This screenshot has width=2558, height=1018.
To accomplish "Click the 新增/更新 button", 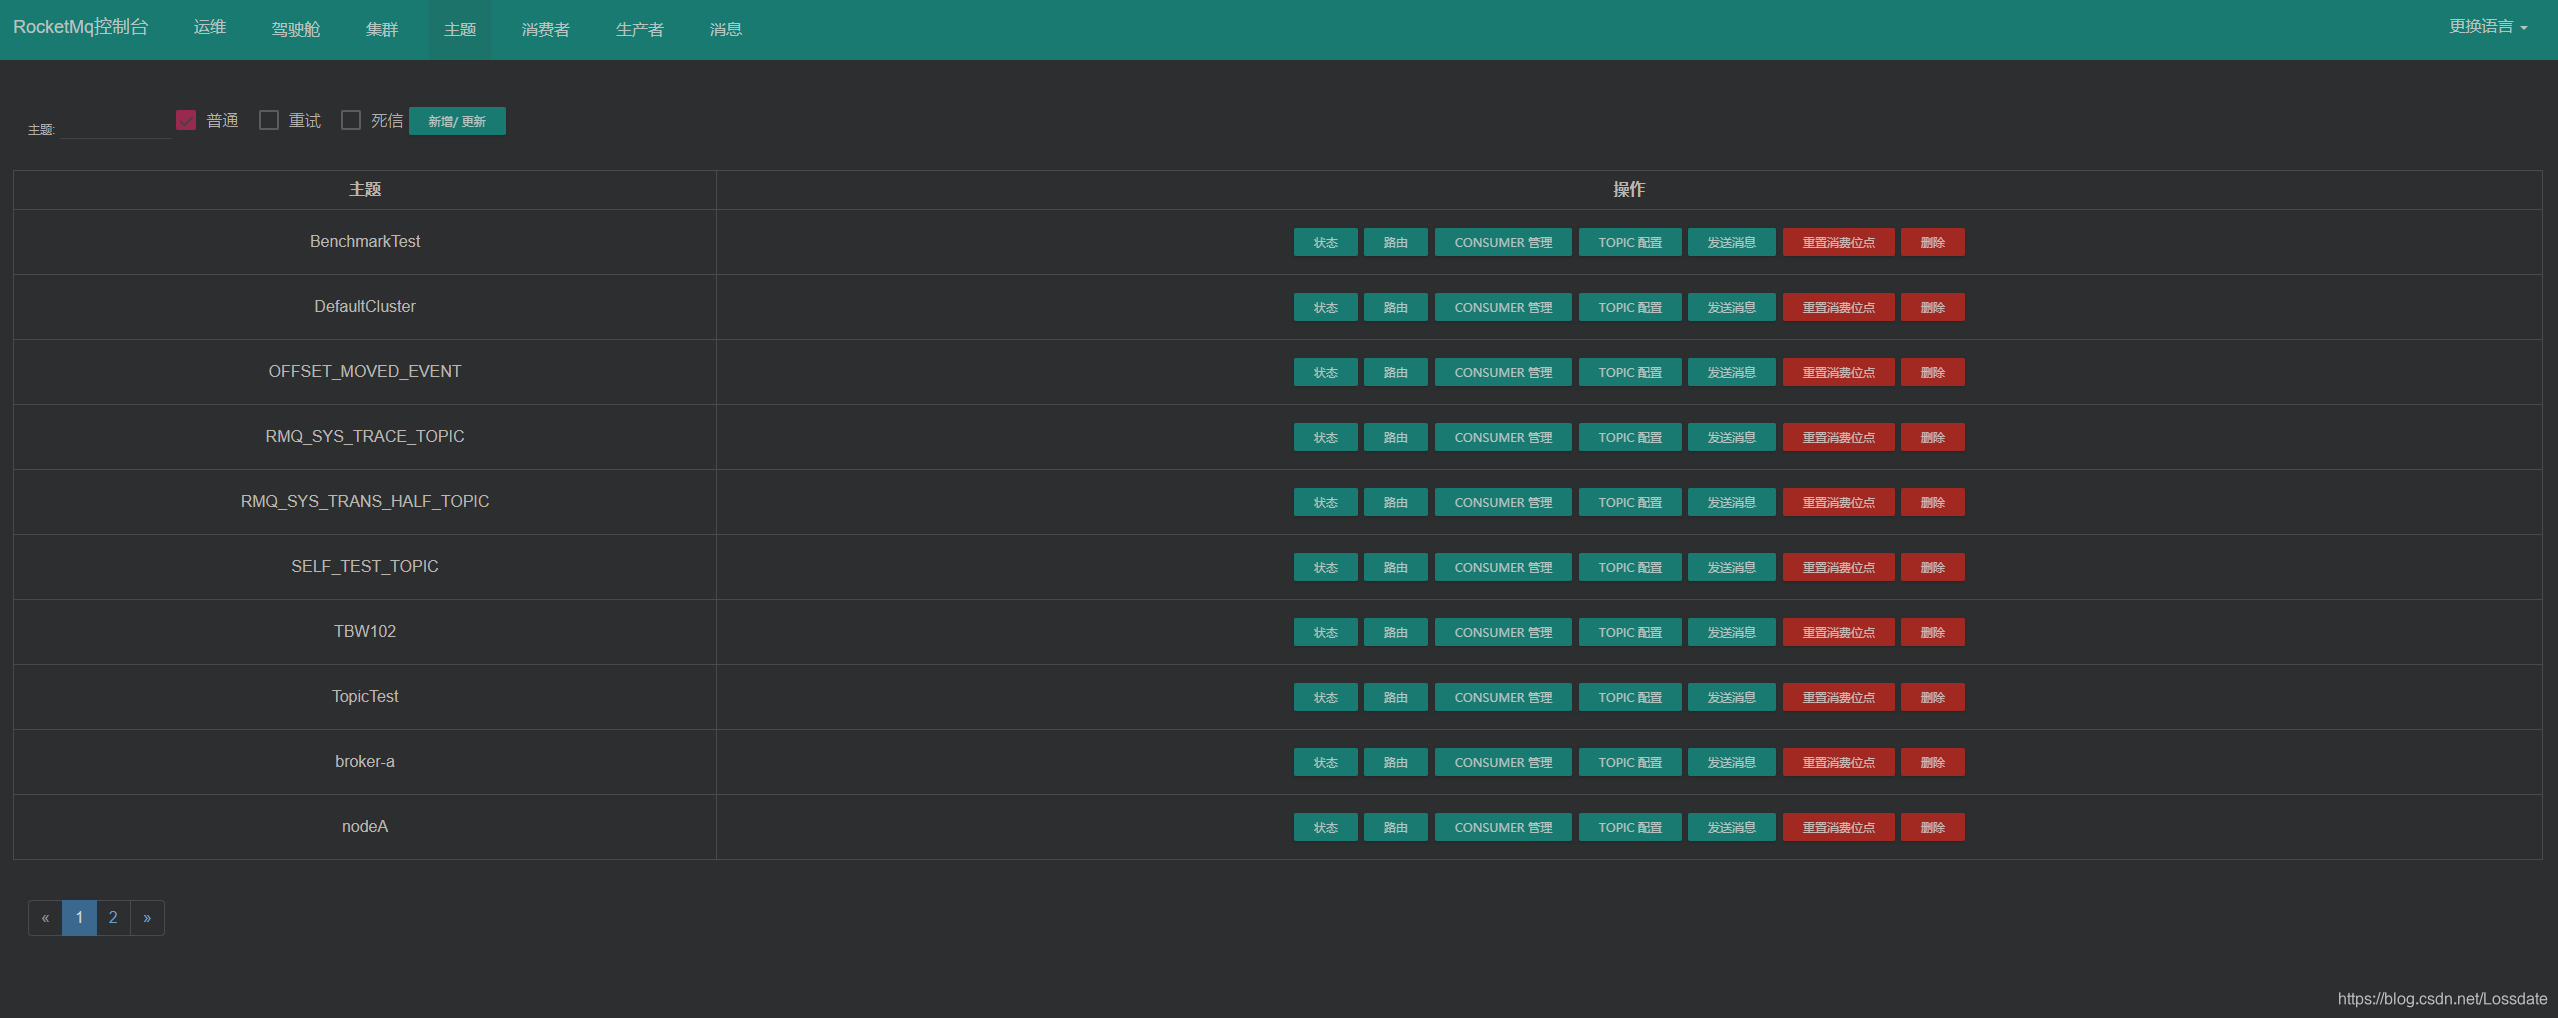I will point(457,121).
